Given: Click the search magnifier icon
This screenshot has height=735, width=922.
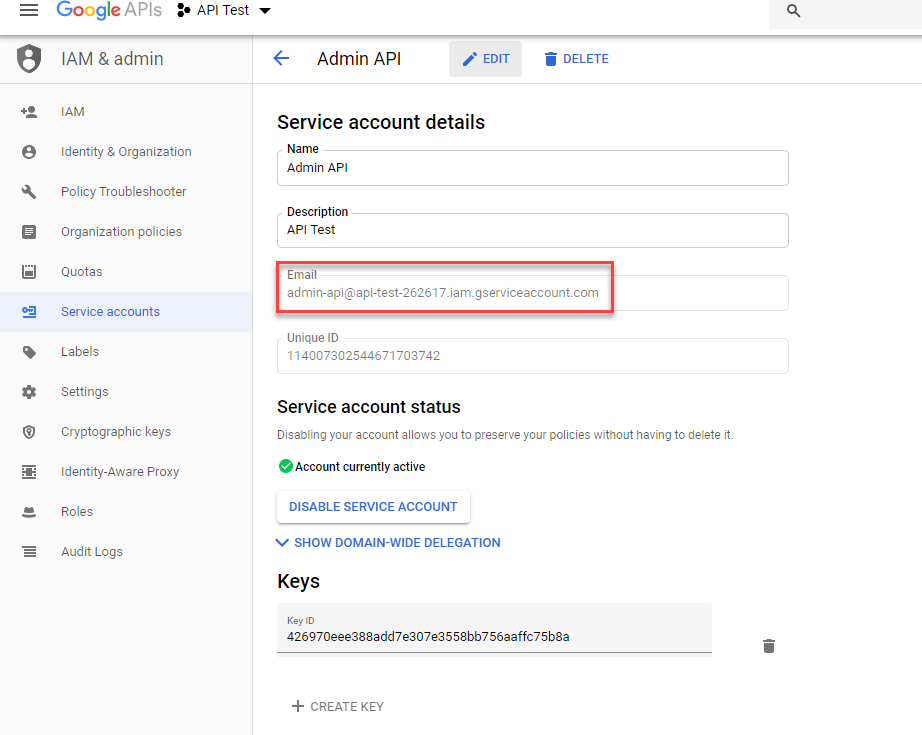Looking at the screenshot, I should tap(793, 14).
